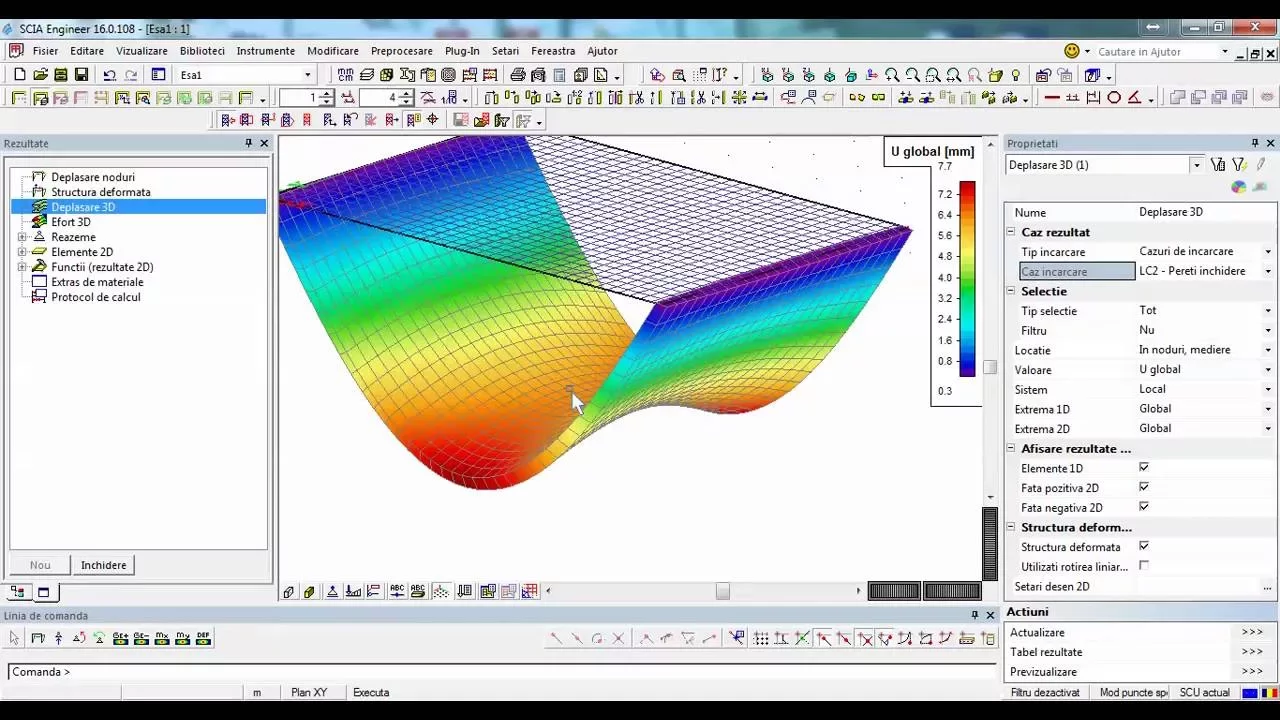Click the light bulb icon in view toolbar
The image size is (1280, 720).
[1016, 75]
